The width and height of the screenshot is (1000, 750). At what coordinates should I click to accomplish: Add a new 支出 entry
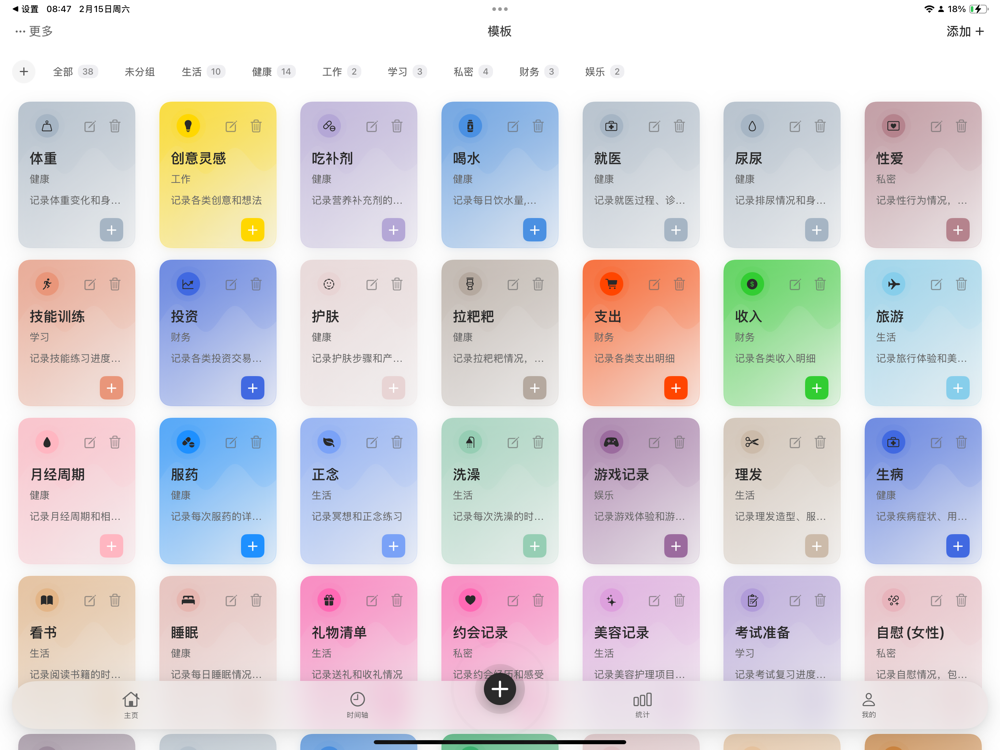676,388
